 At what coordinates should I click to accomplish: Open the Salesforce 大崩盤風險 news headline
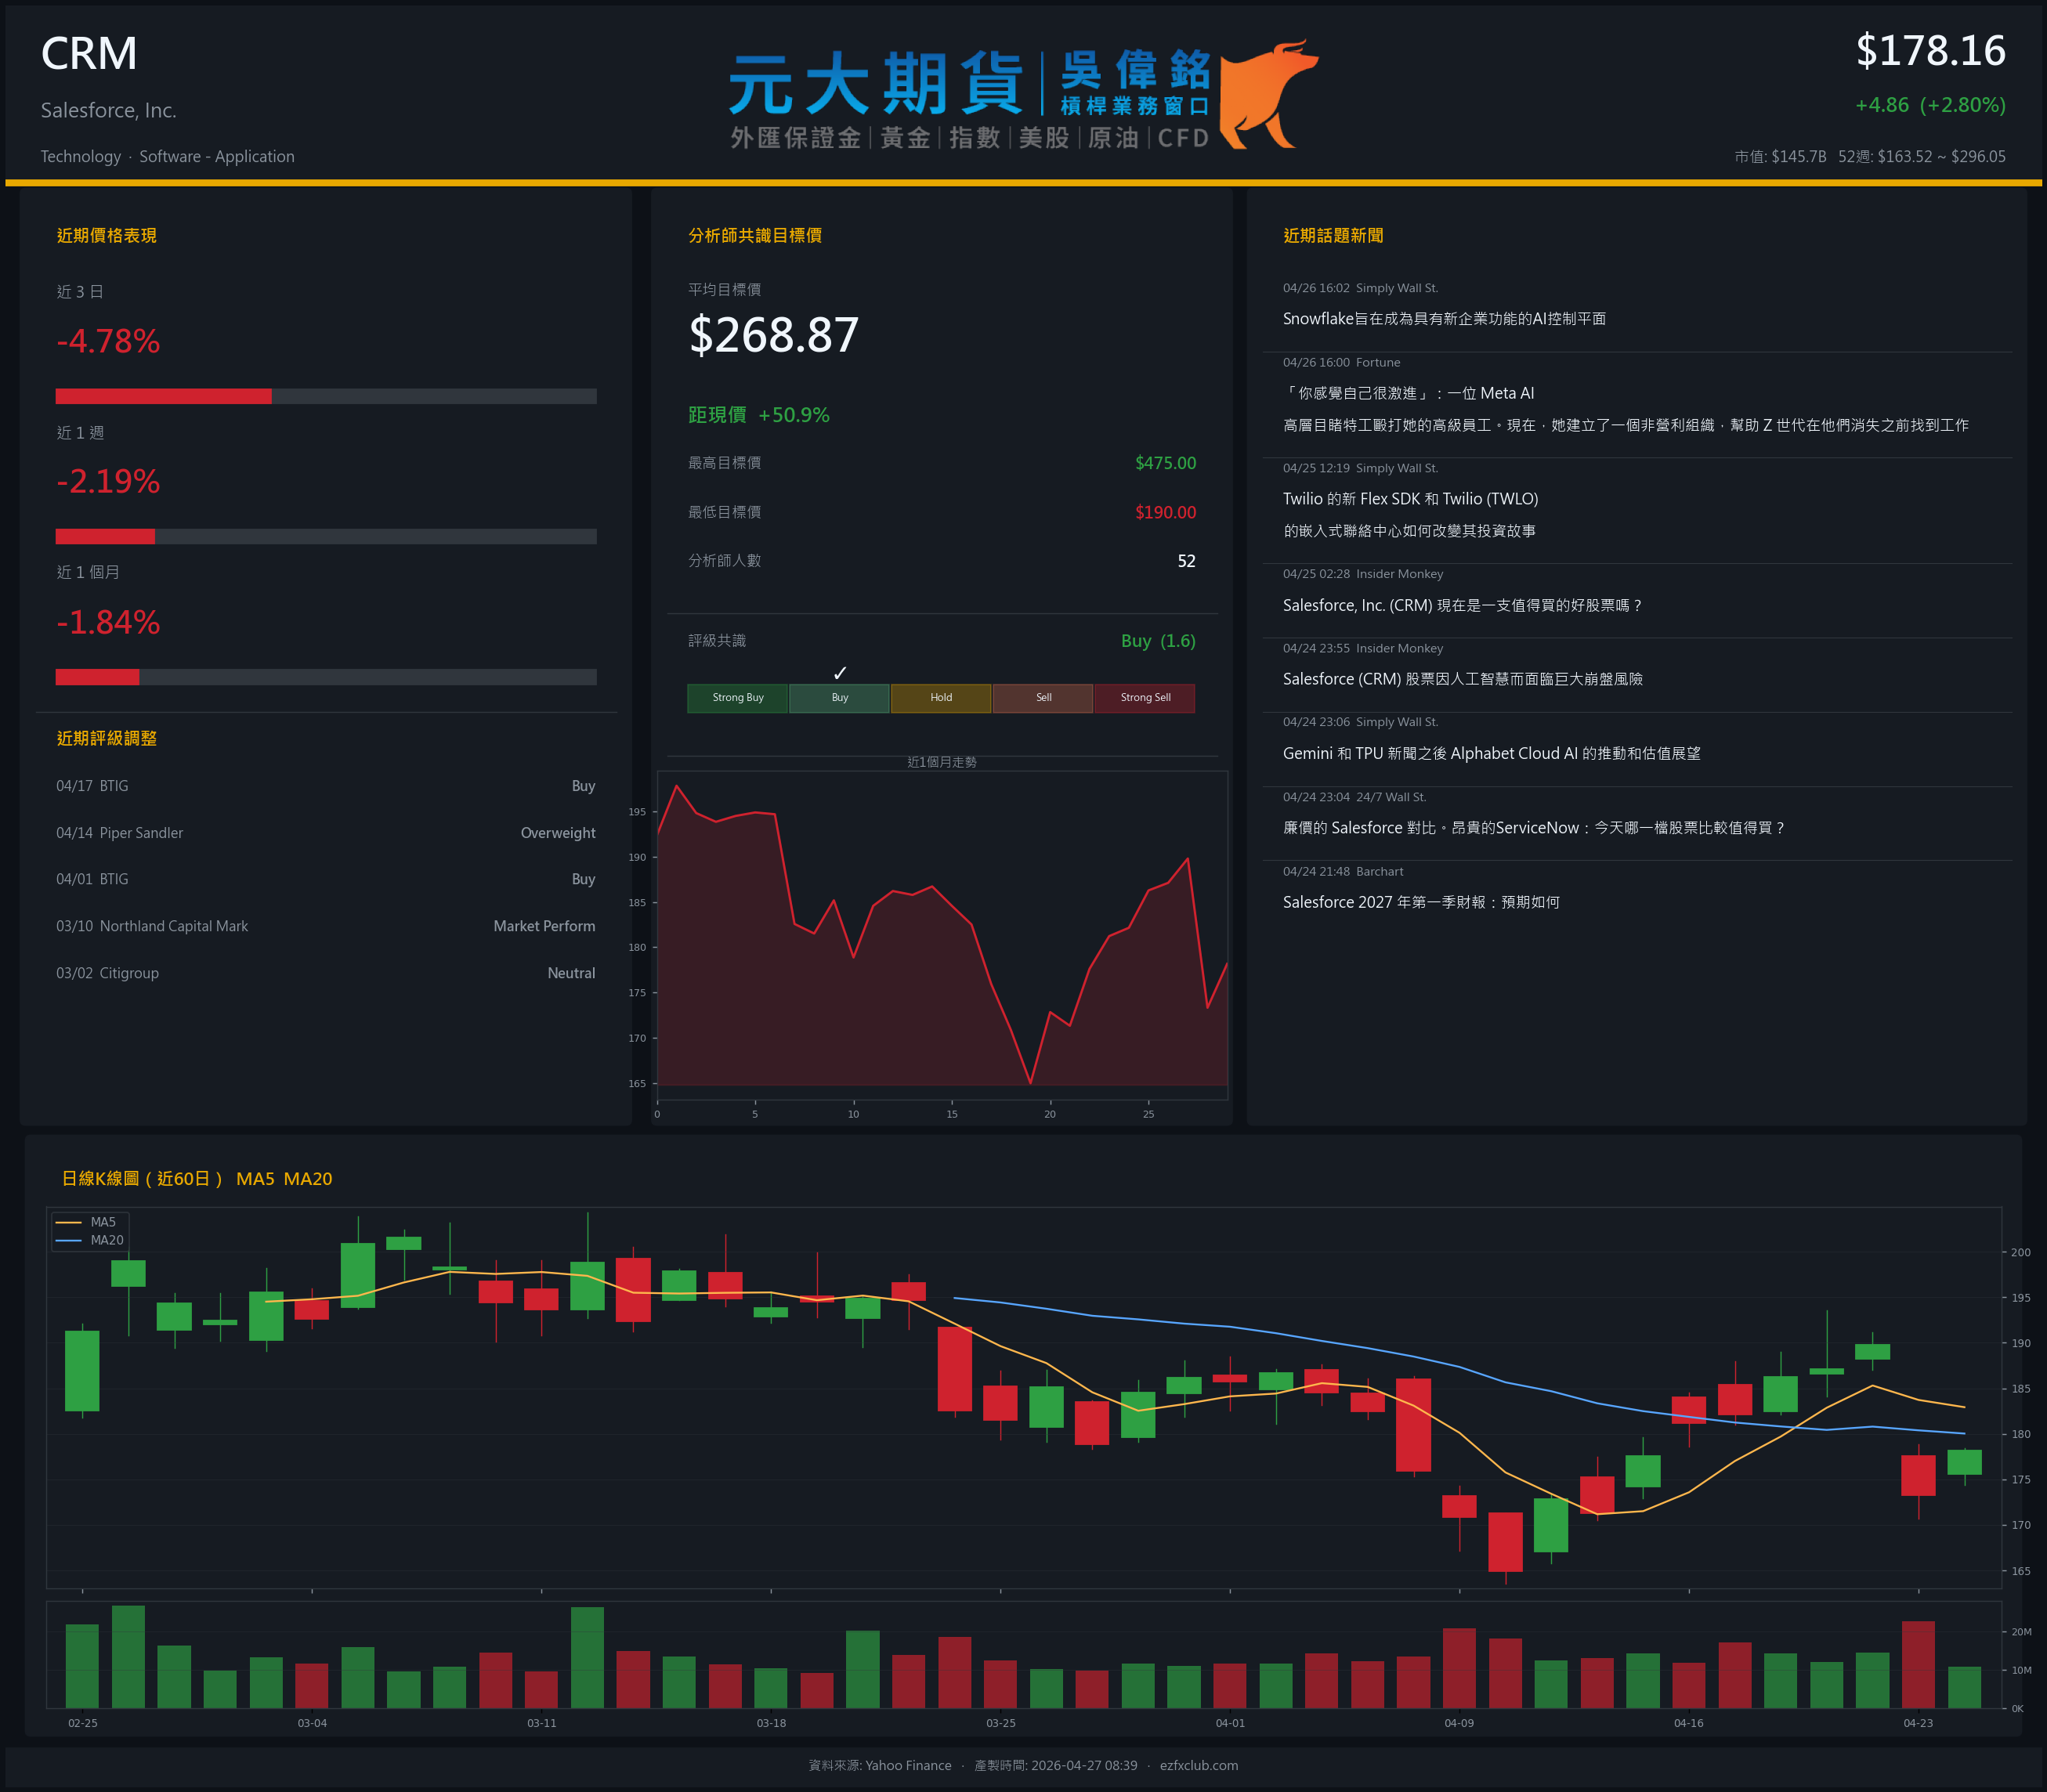(1463, 679)
